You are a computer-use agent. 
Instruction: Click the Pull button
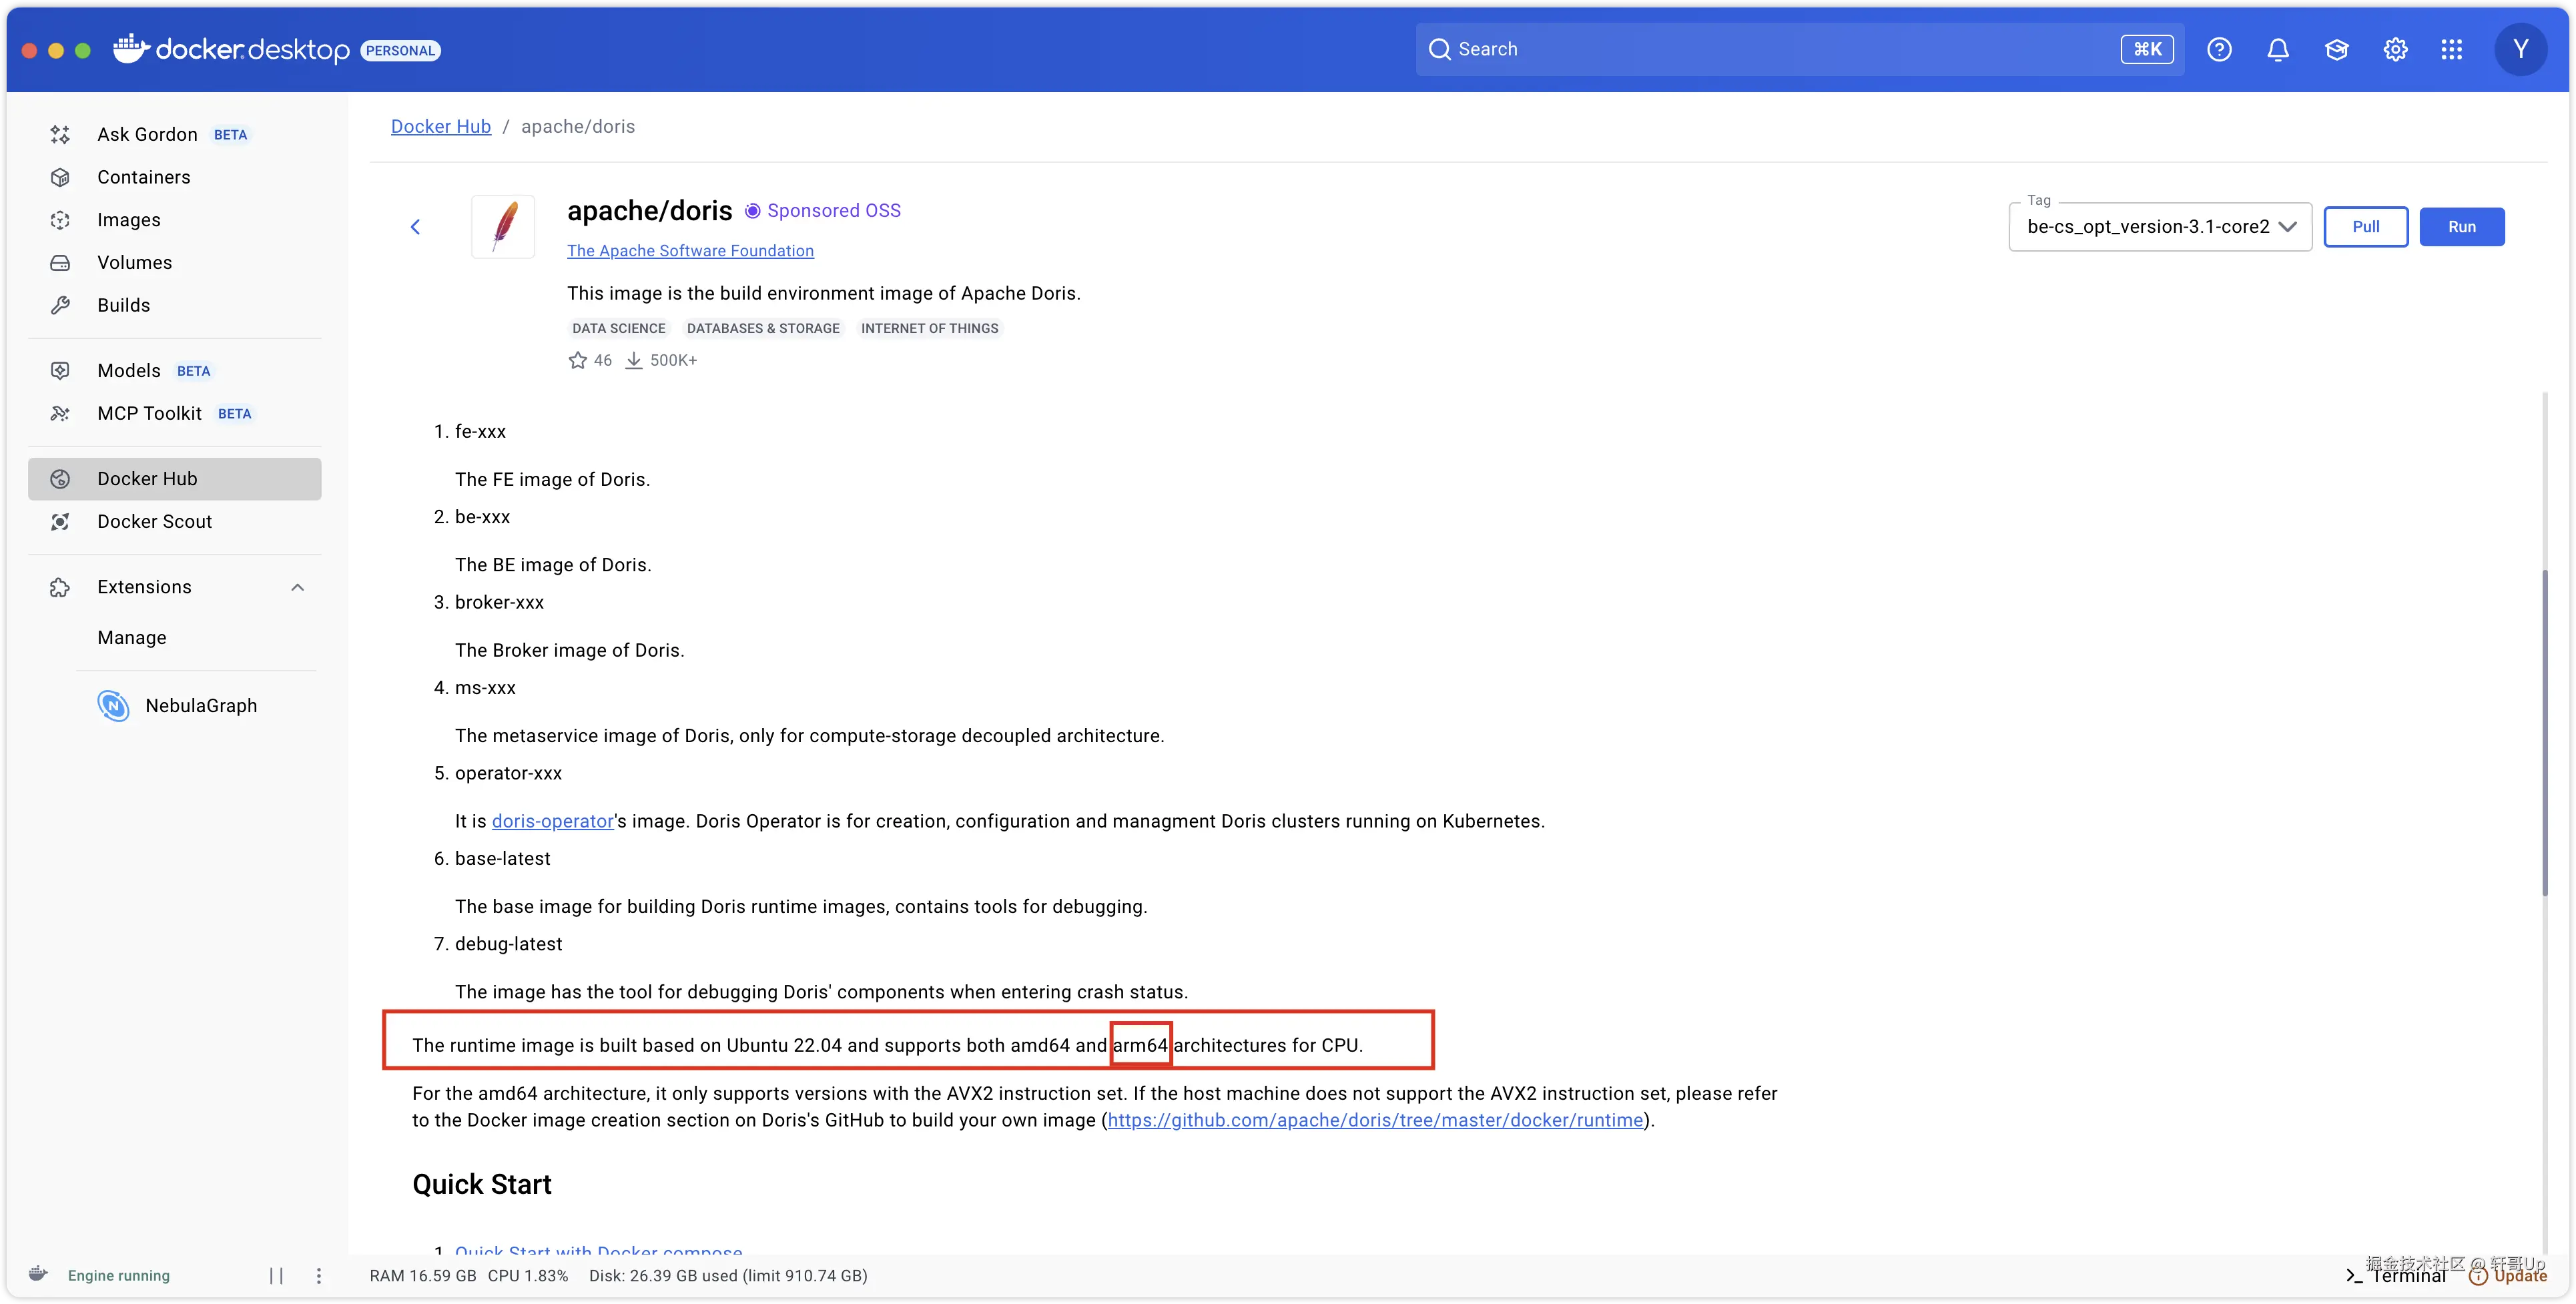(2364, 227)
